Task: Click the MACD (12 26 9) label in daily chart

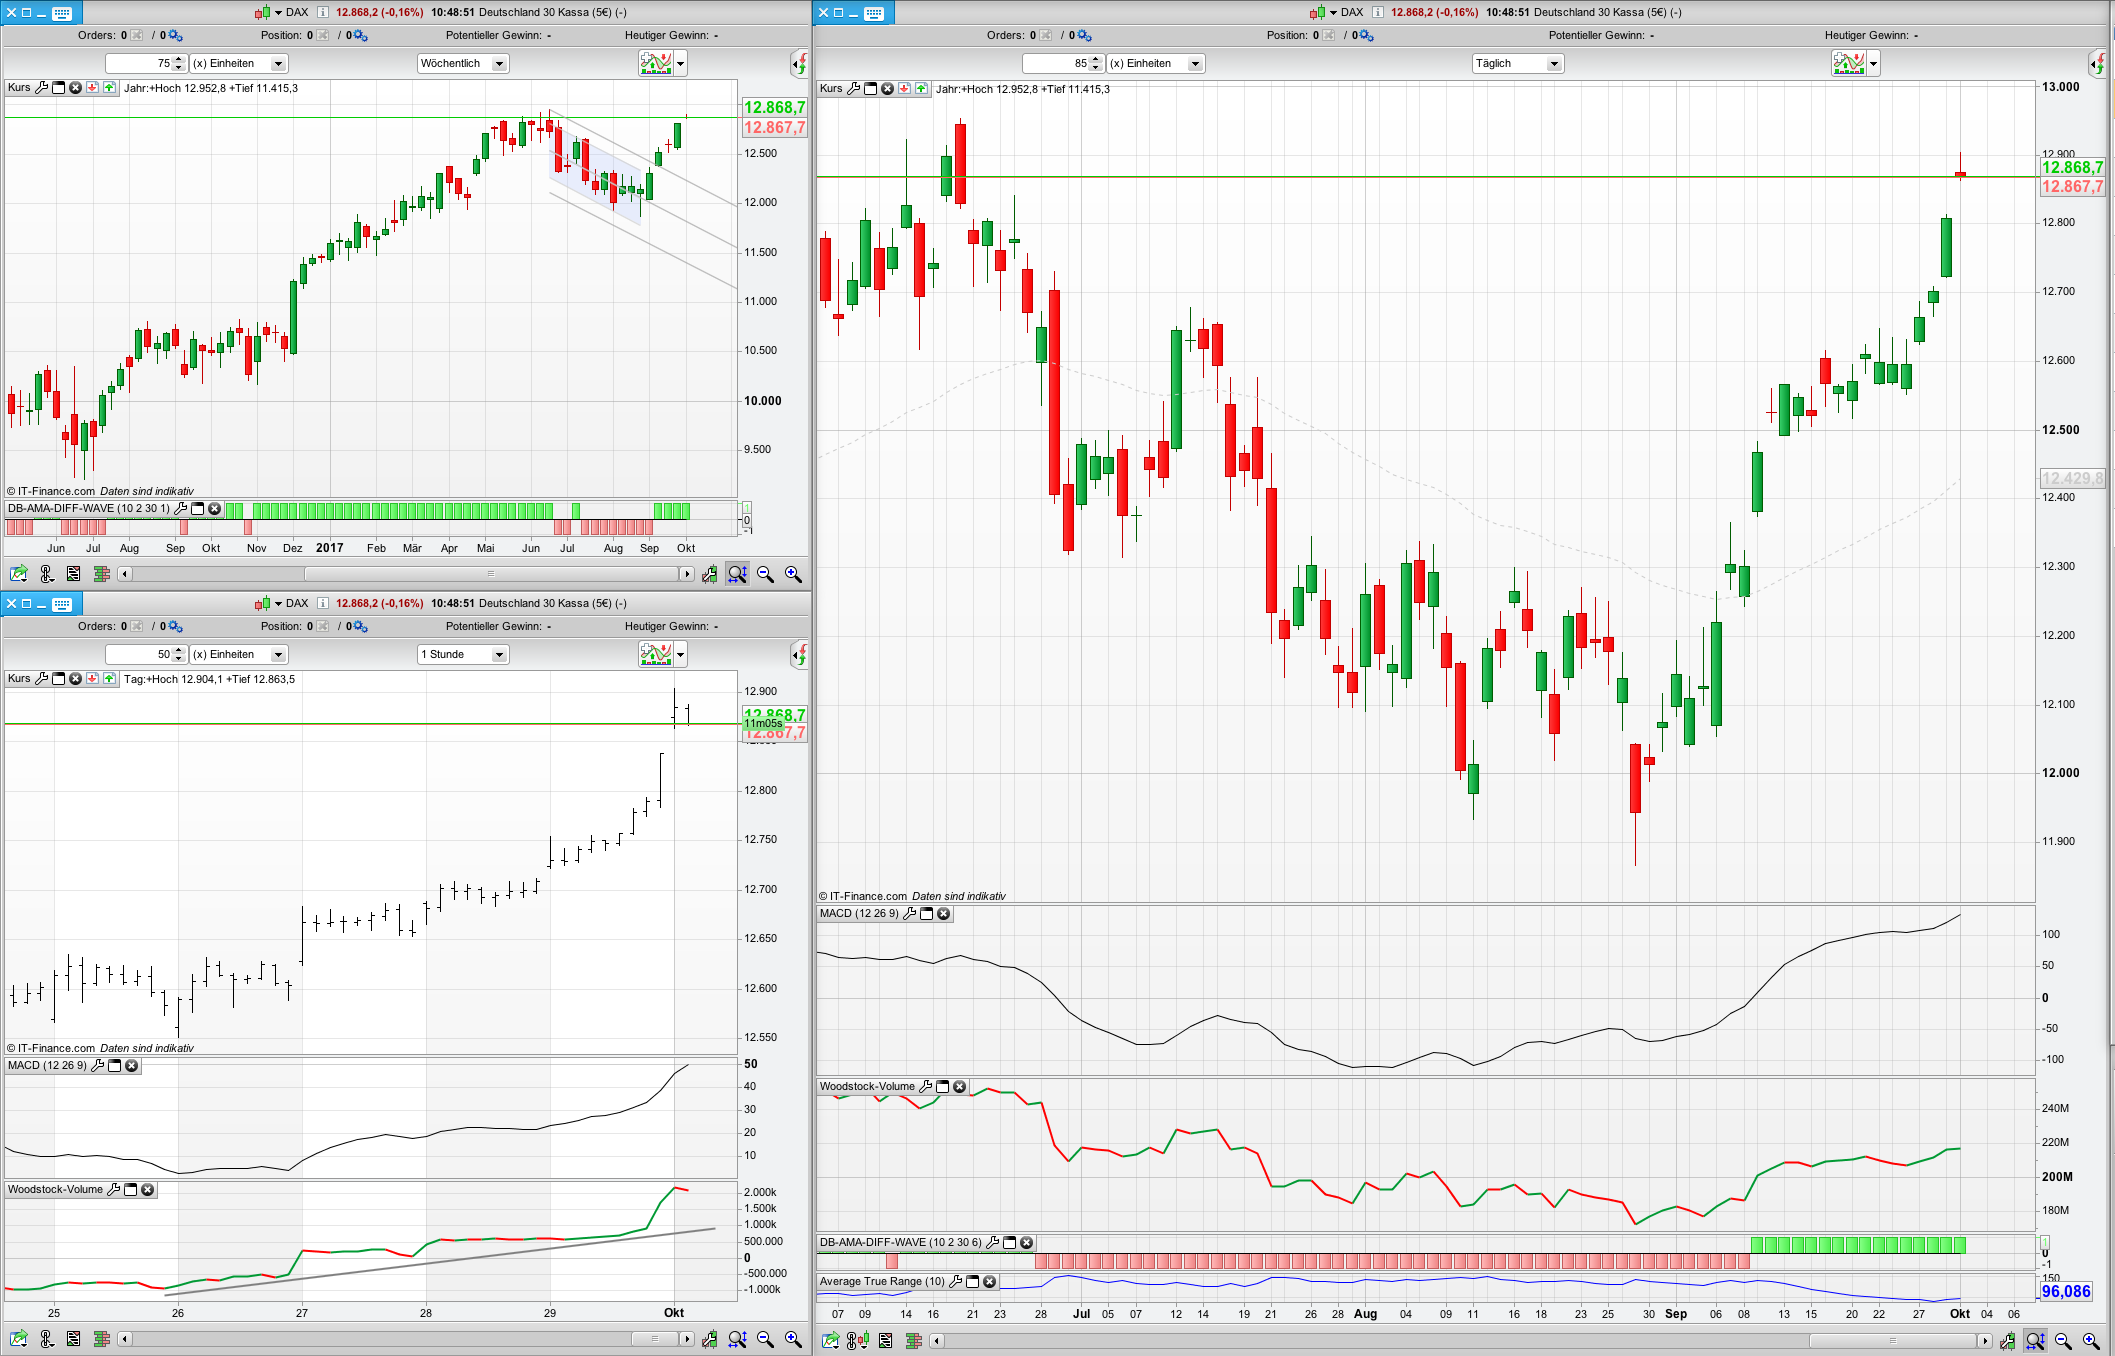Action: (x=858, y=914)
